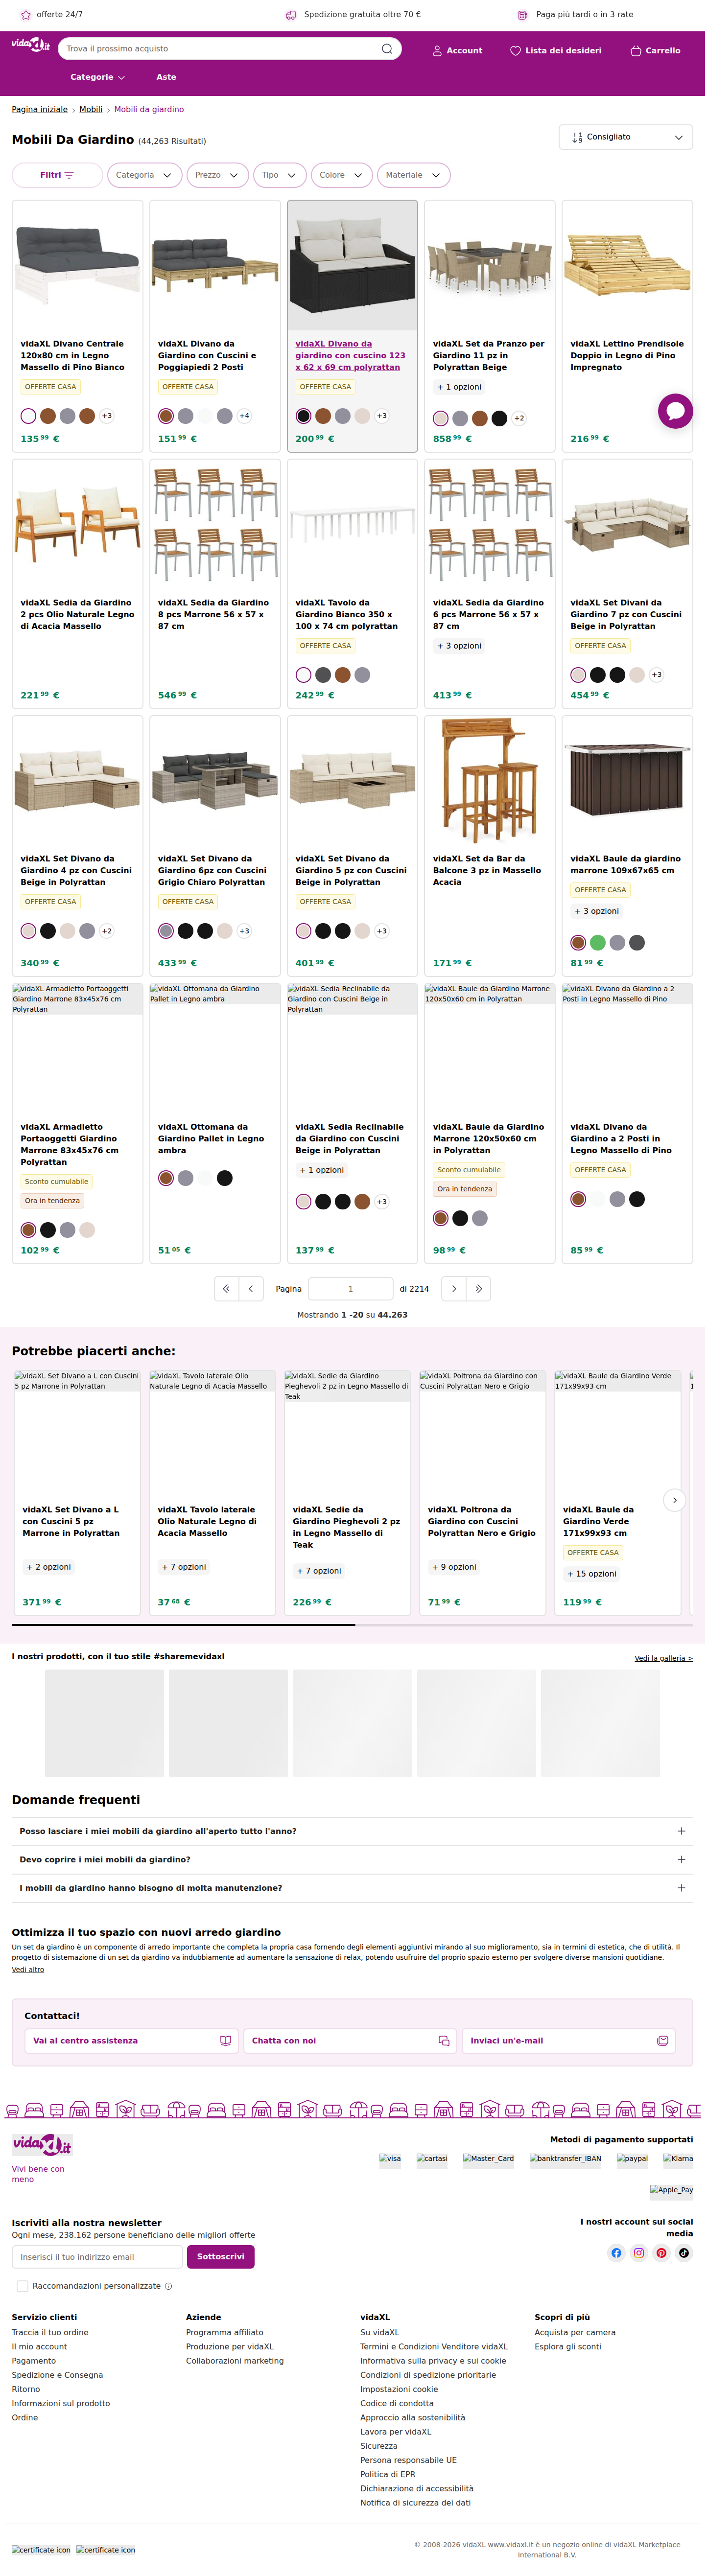The image size is (708, 2576).
Task: Select green swatch on Baule da giardino
Action: pyautogui.click(x=597, y=942)
